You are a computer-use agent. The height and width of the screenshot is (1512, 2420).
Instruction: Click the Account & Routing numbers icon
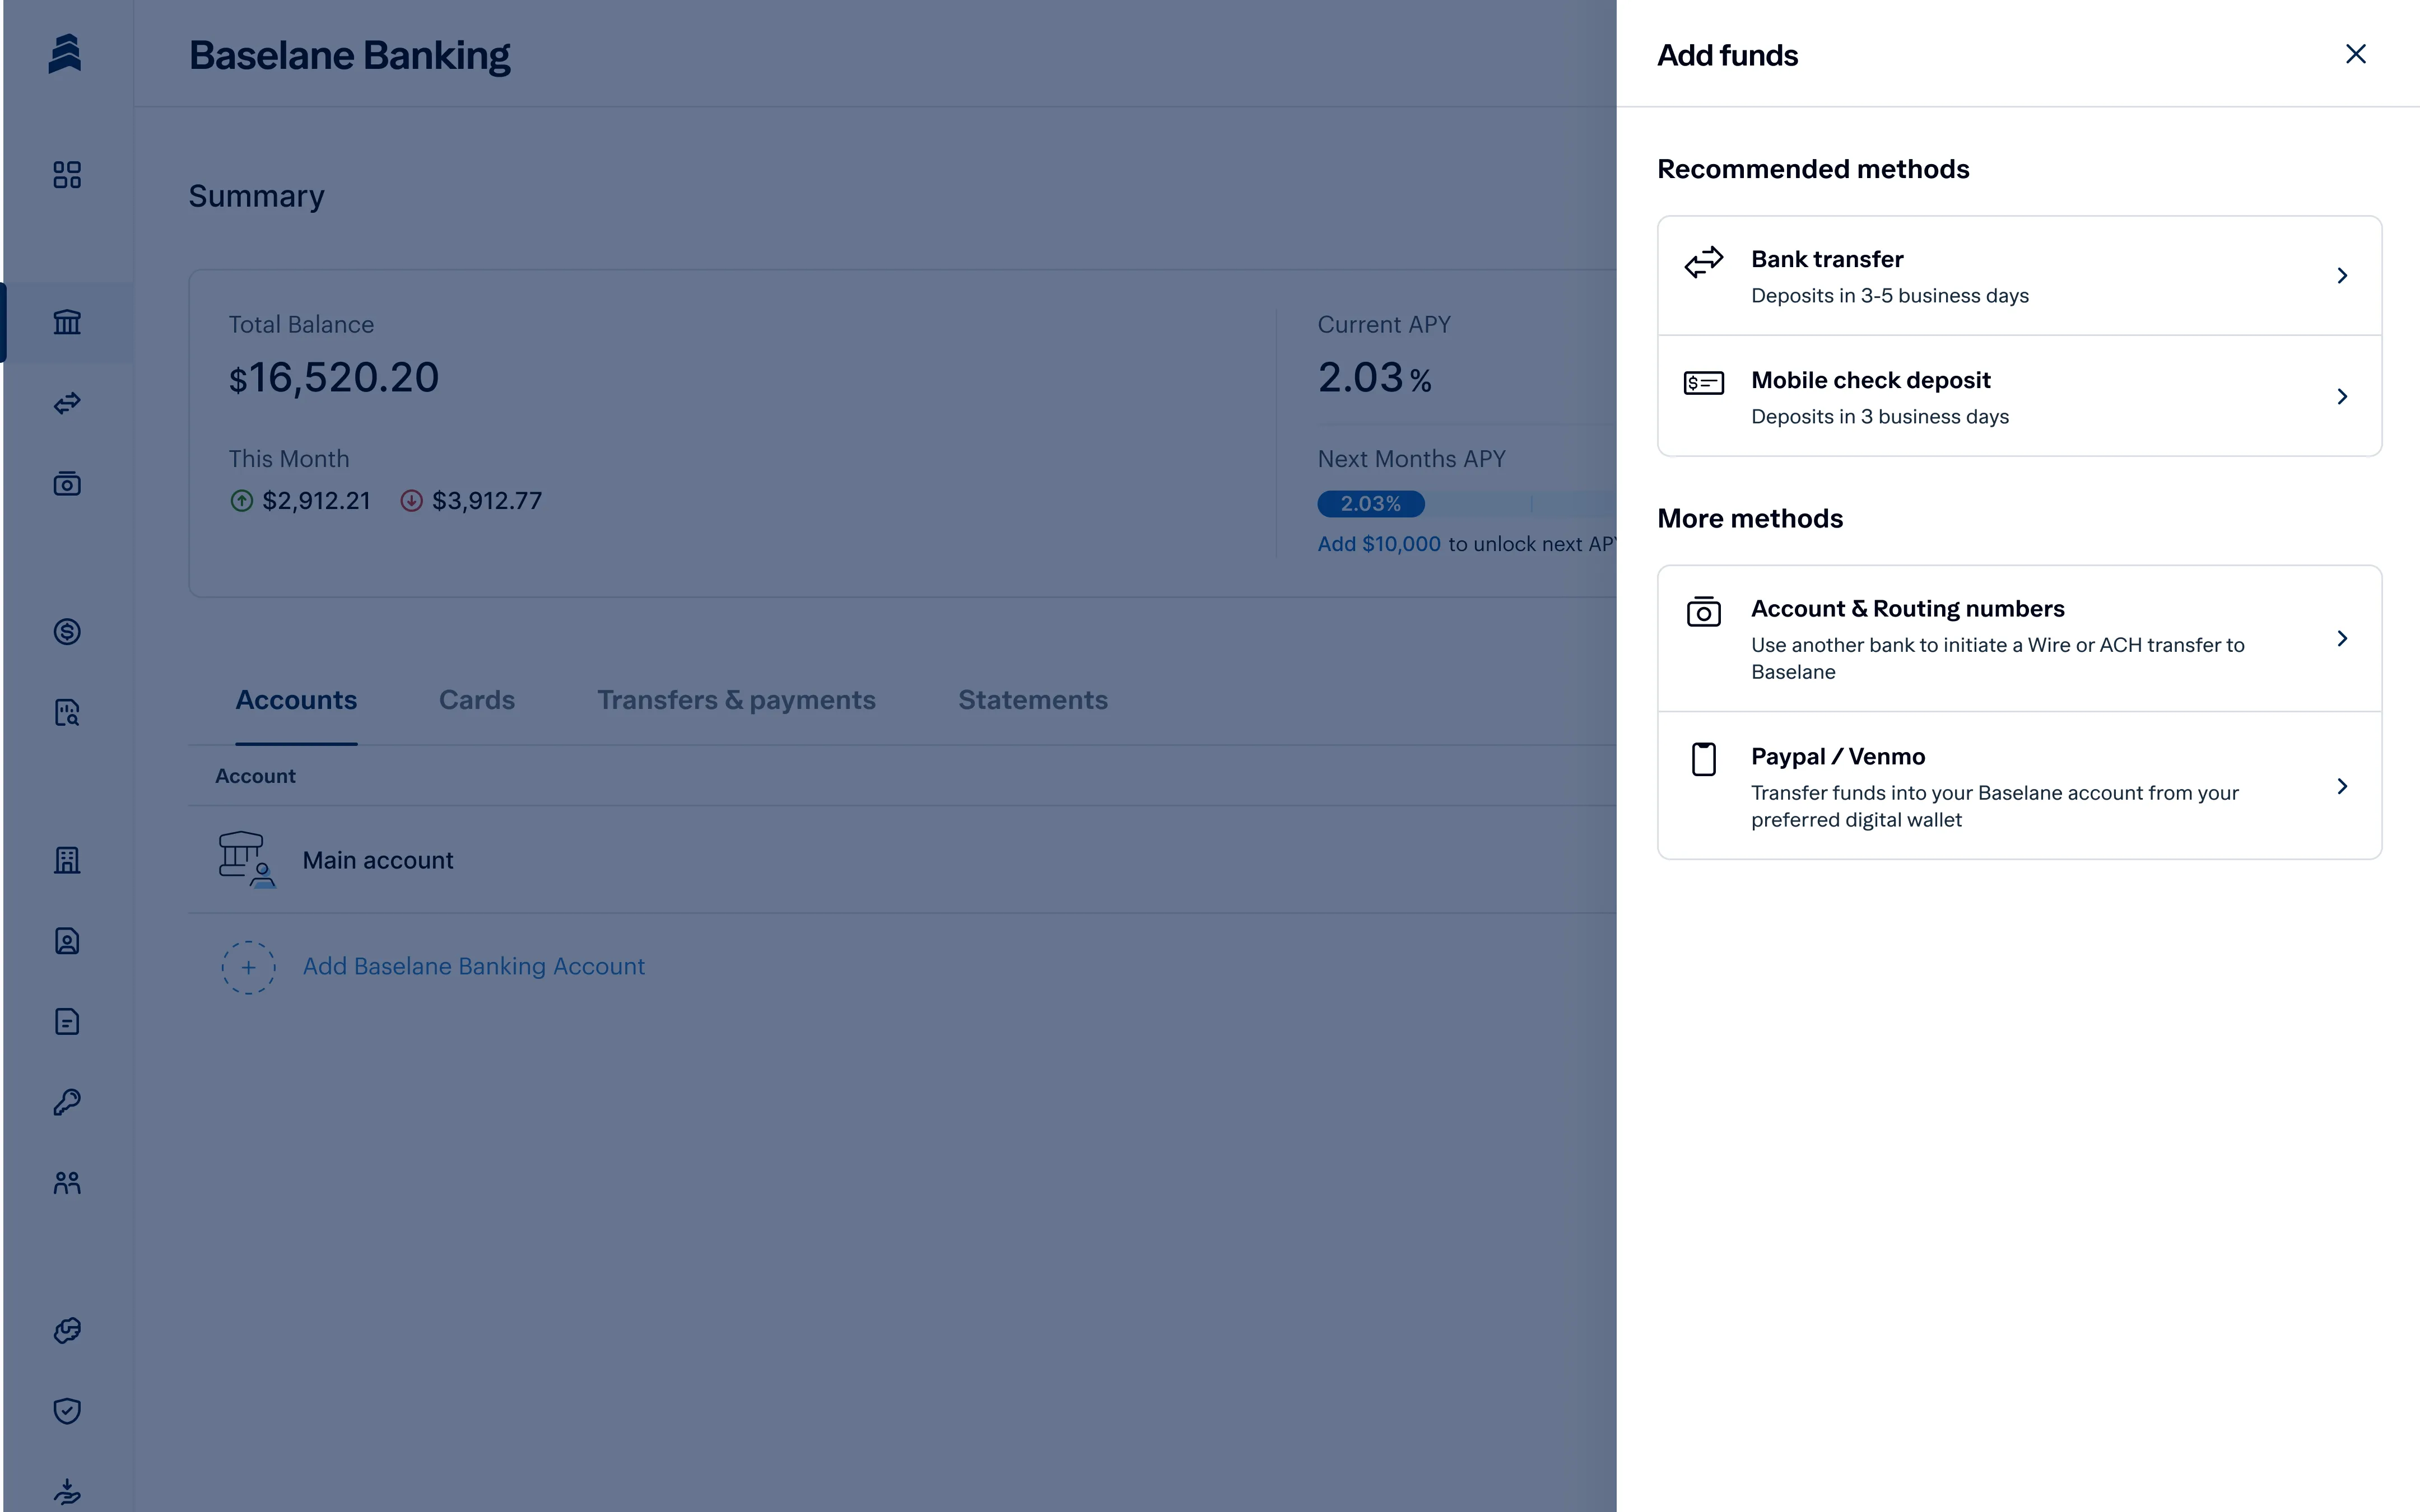click(1704, 612)
